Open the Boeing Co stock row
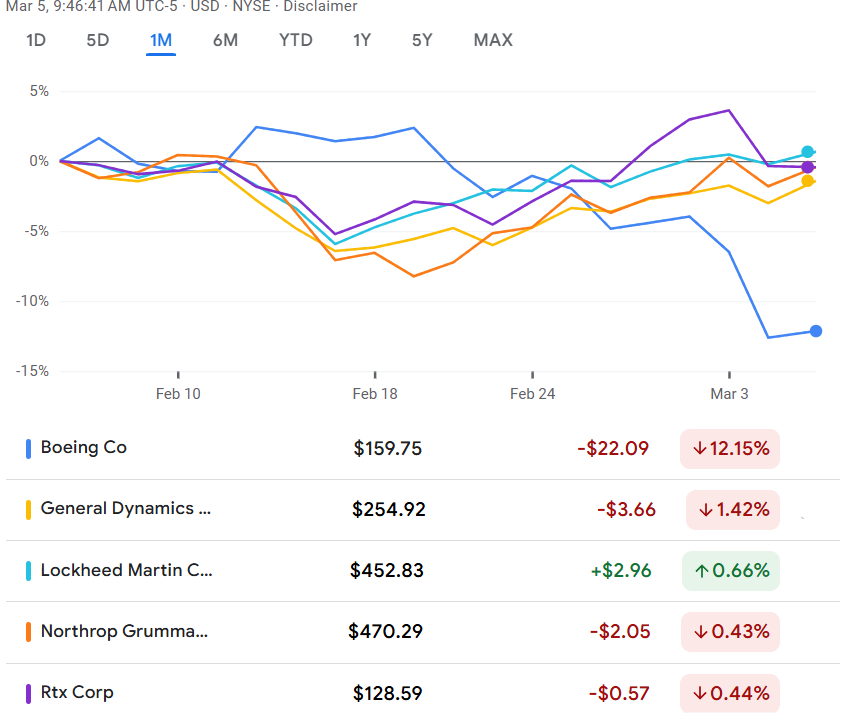 pos(84,448)
